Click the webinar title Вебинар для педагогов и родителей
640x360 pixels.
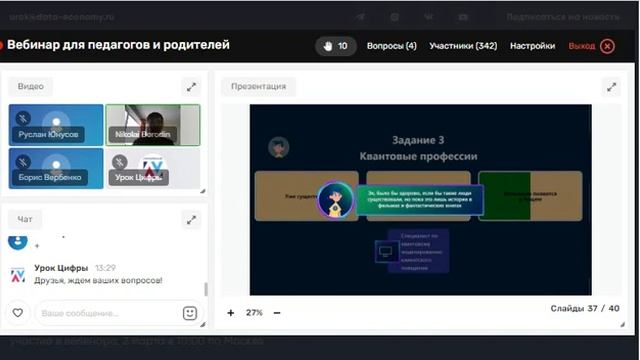click(x=118, y=45)
